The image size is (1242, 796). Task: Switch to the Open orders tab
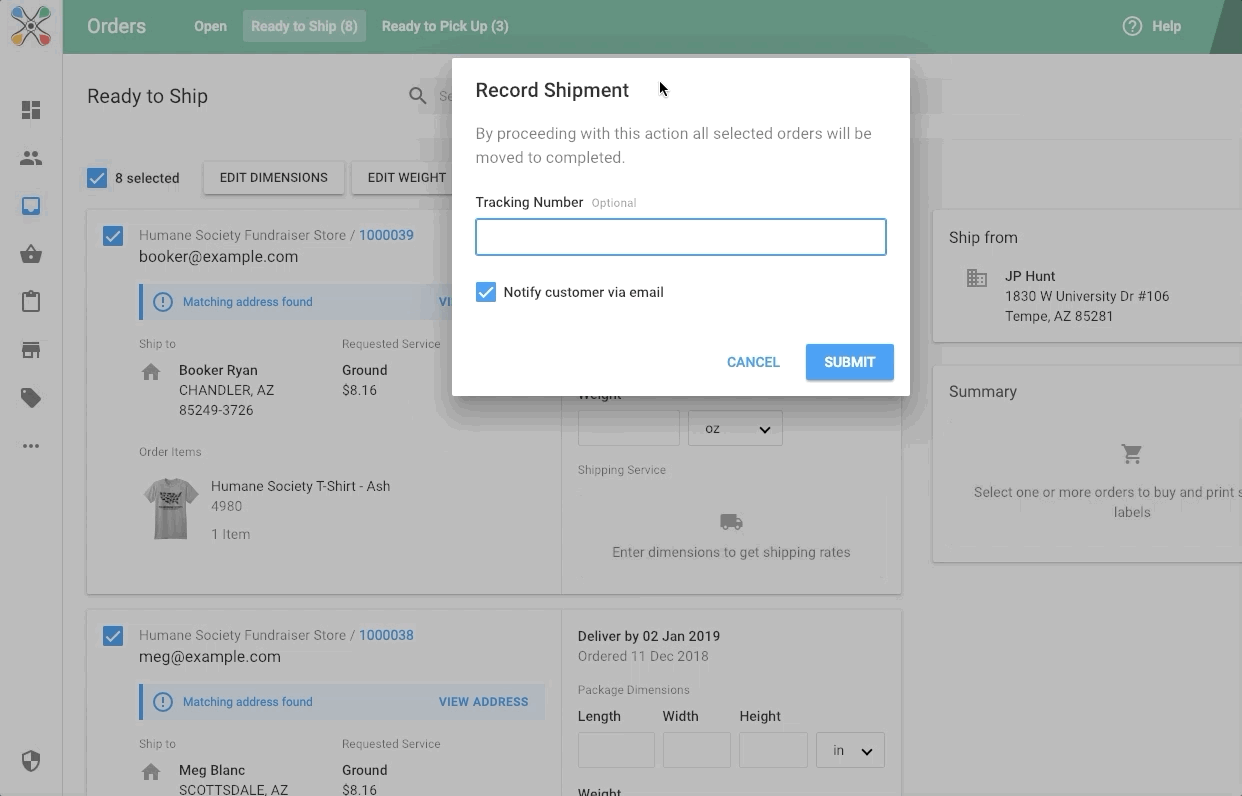pos(210,26)
